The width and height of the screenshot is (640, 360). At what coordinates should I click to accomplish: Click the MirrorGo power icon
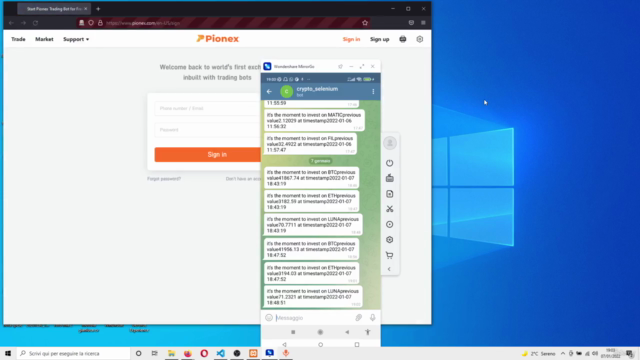[x=390, y=163]
